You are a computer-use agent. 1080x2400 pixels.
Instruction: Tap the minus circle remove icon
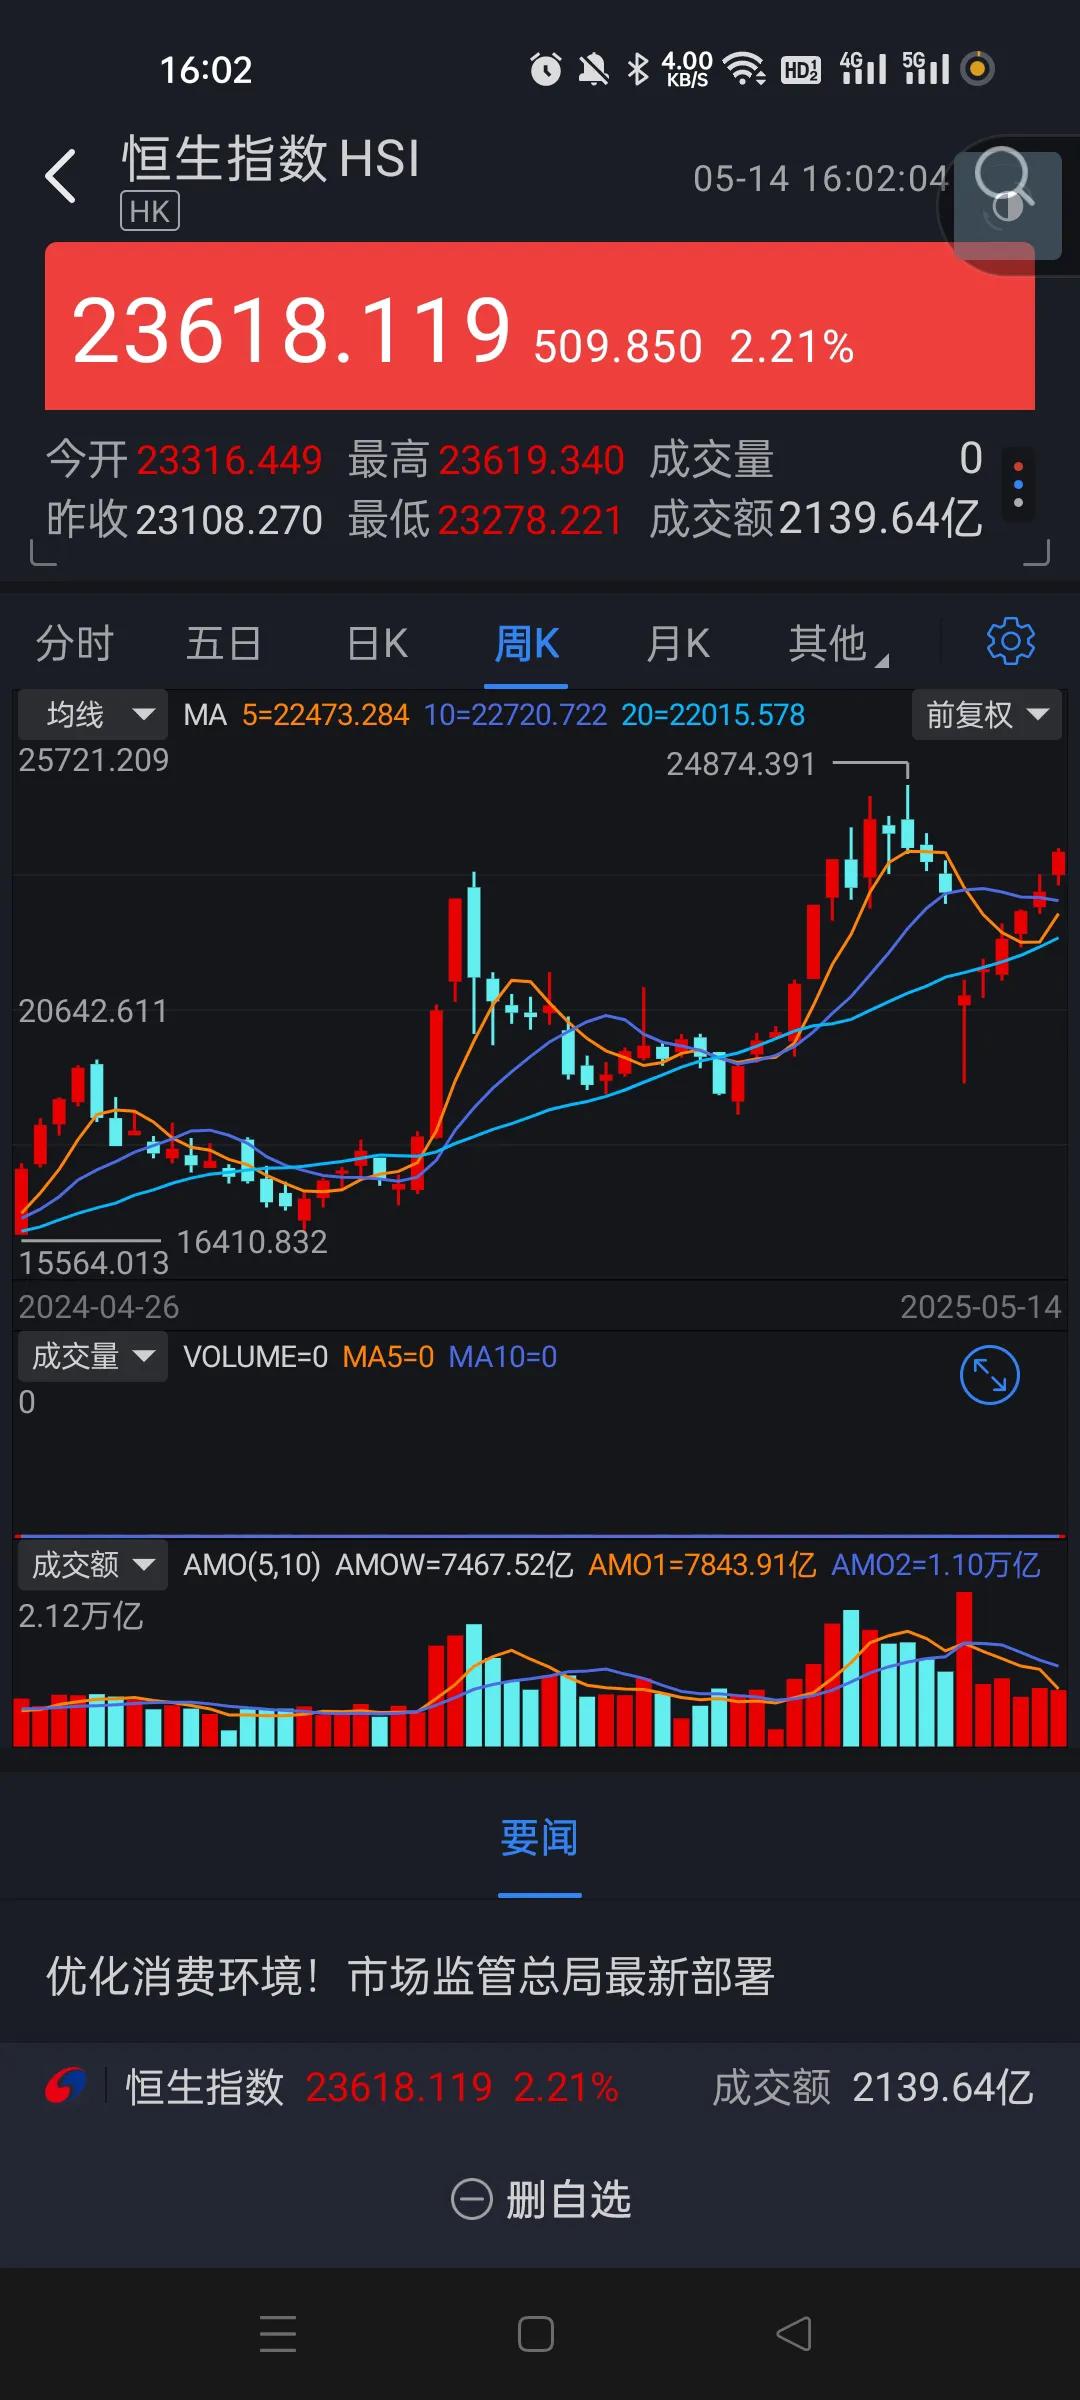point(472,2199)
